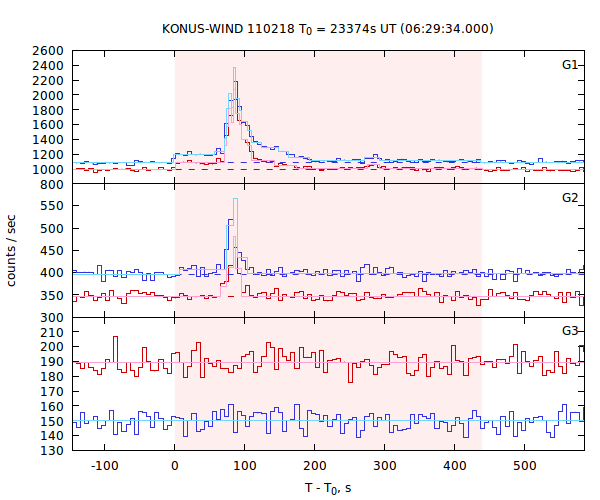The width and height of the screenshot is (600, 500).
Task: Click x-axis tick label 100
Action: [245, 466]
